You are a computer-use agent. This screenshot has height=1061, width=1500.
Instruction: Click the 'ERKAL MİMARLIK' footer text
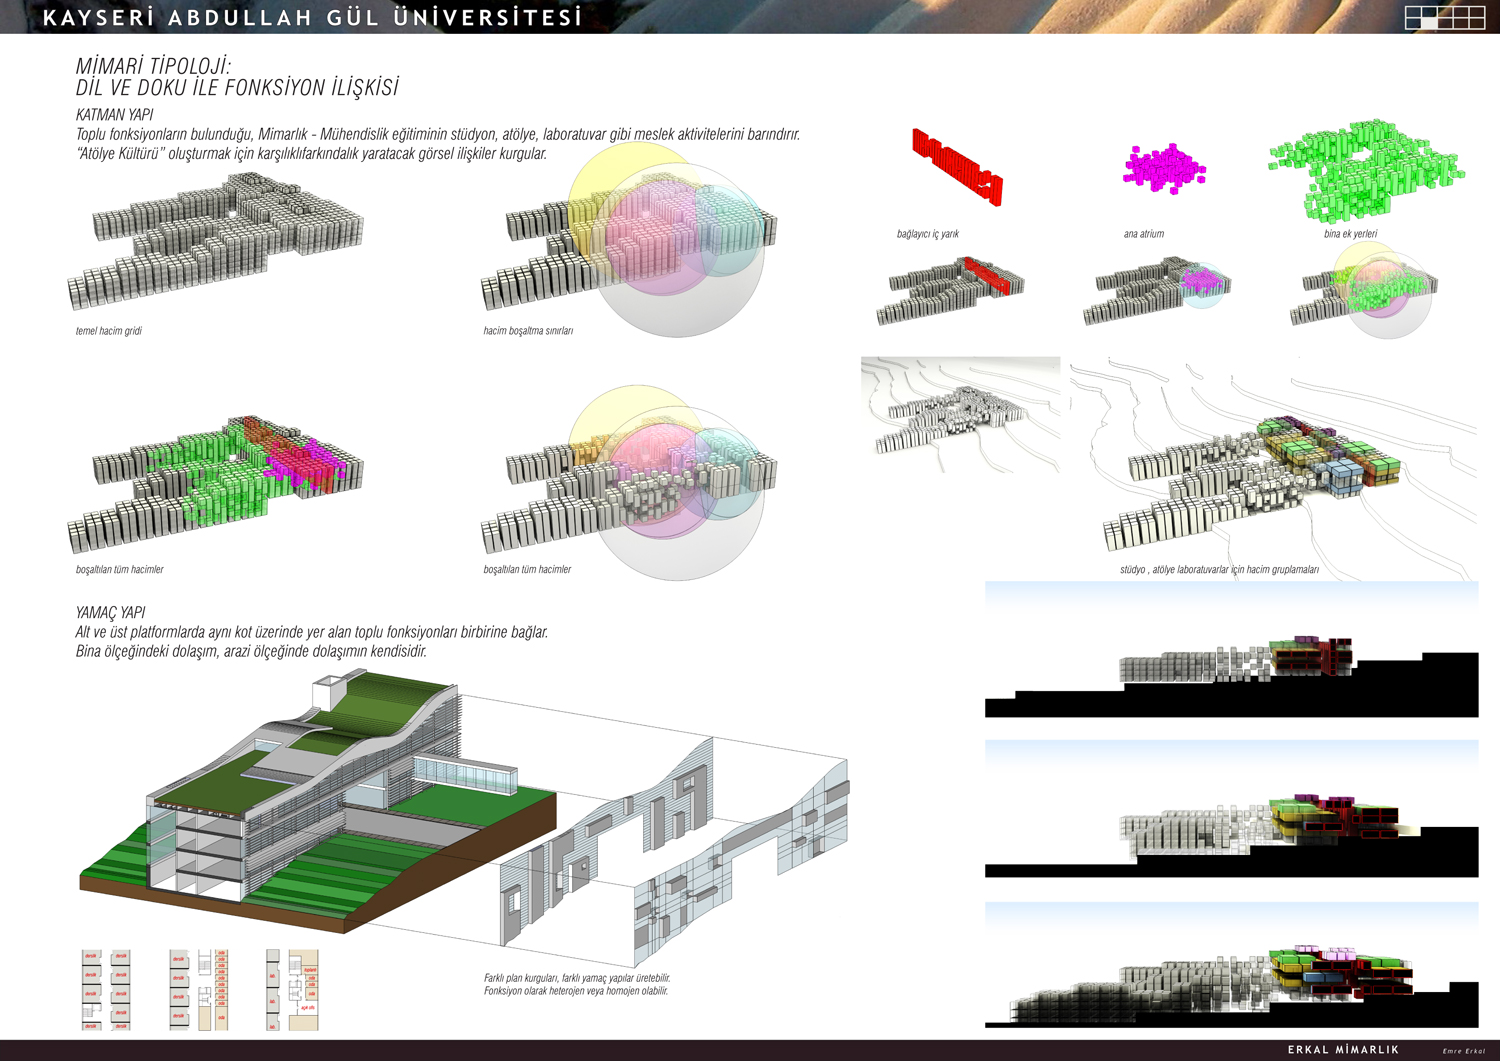pos(1343,1050)
